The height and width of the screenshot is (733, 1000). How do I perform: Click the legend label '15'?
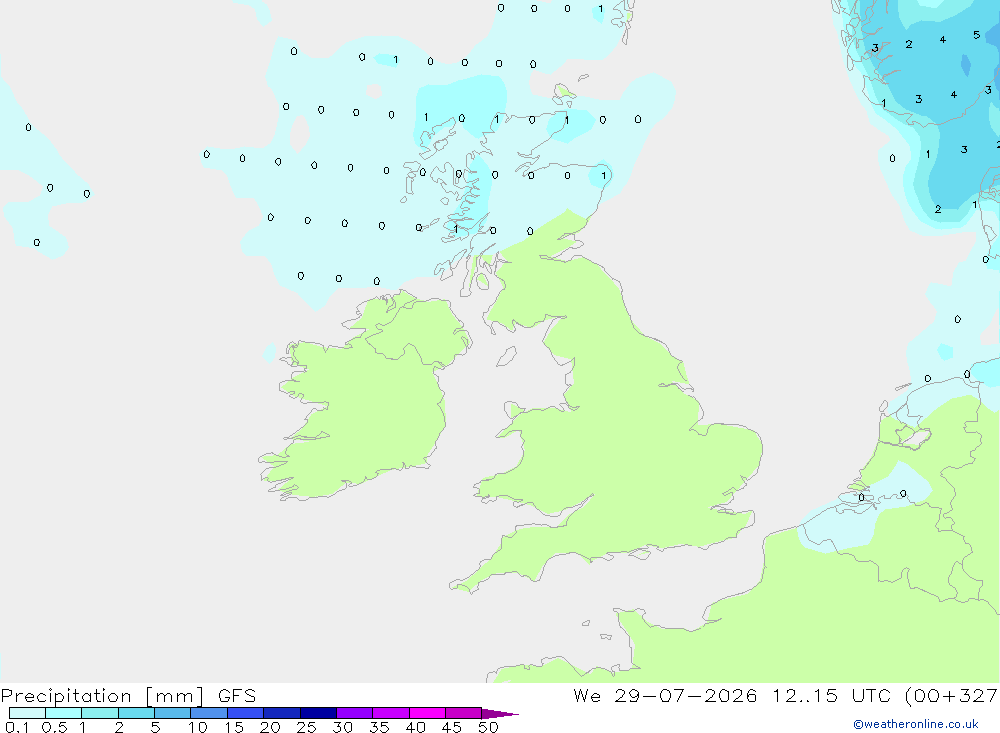[234, 727]
